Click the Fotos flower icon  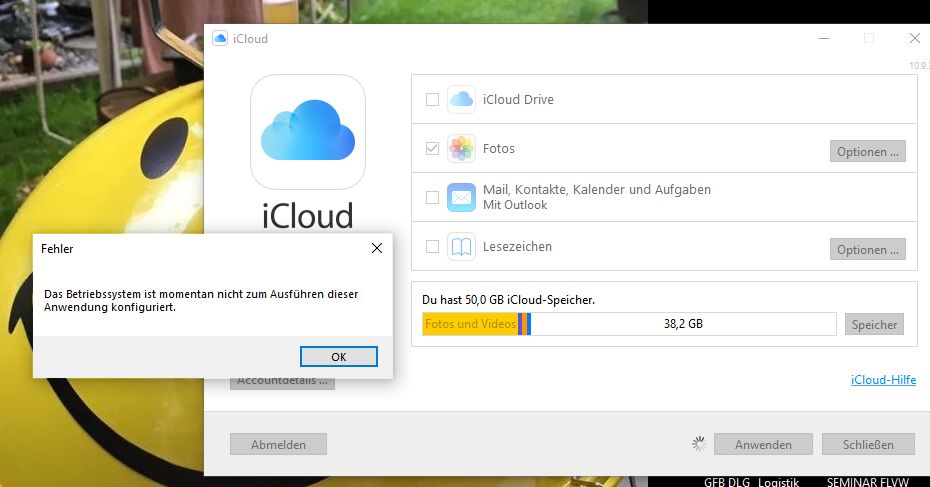pos(461,148)
